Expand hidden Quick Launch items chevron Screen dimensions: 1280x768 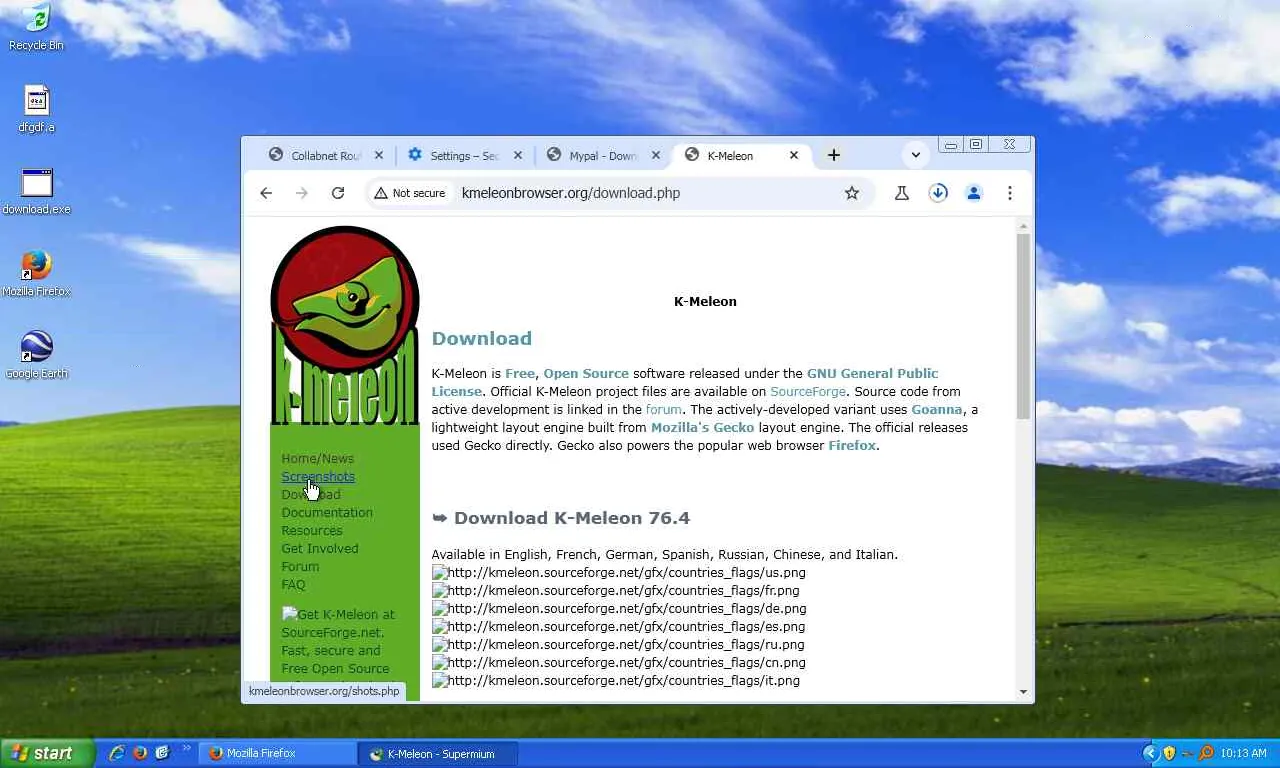point(186,749)
